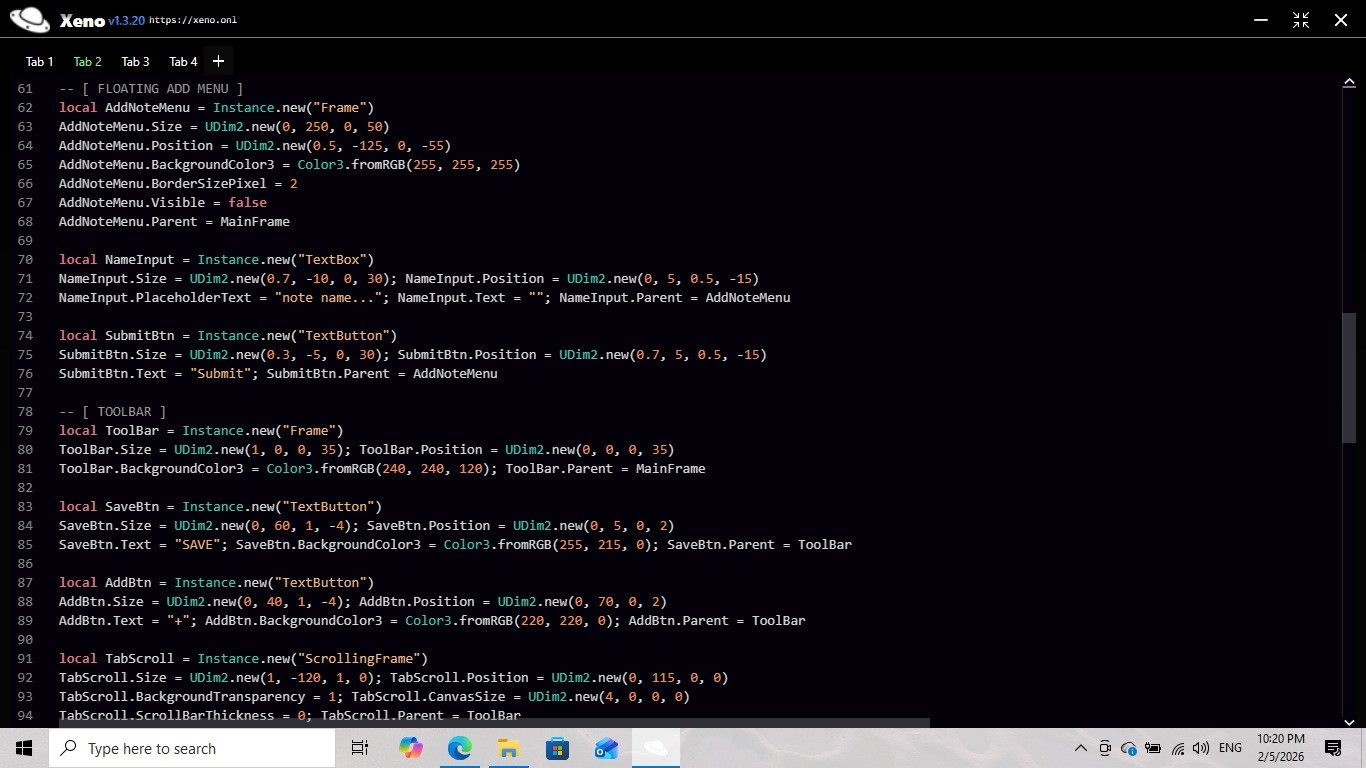Launch Microsoft Edge from the taskbar
Screen dimensions: 1366x768
click(459, 748)
